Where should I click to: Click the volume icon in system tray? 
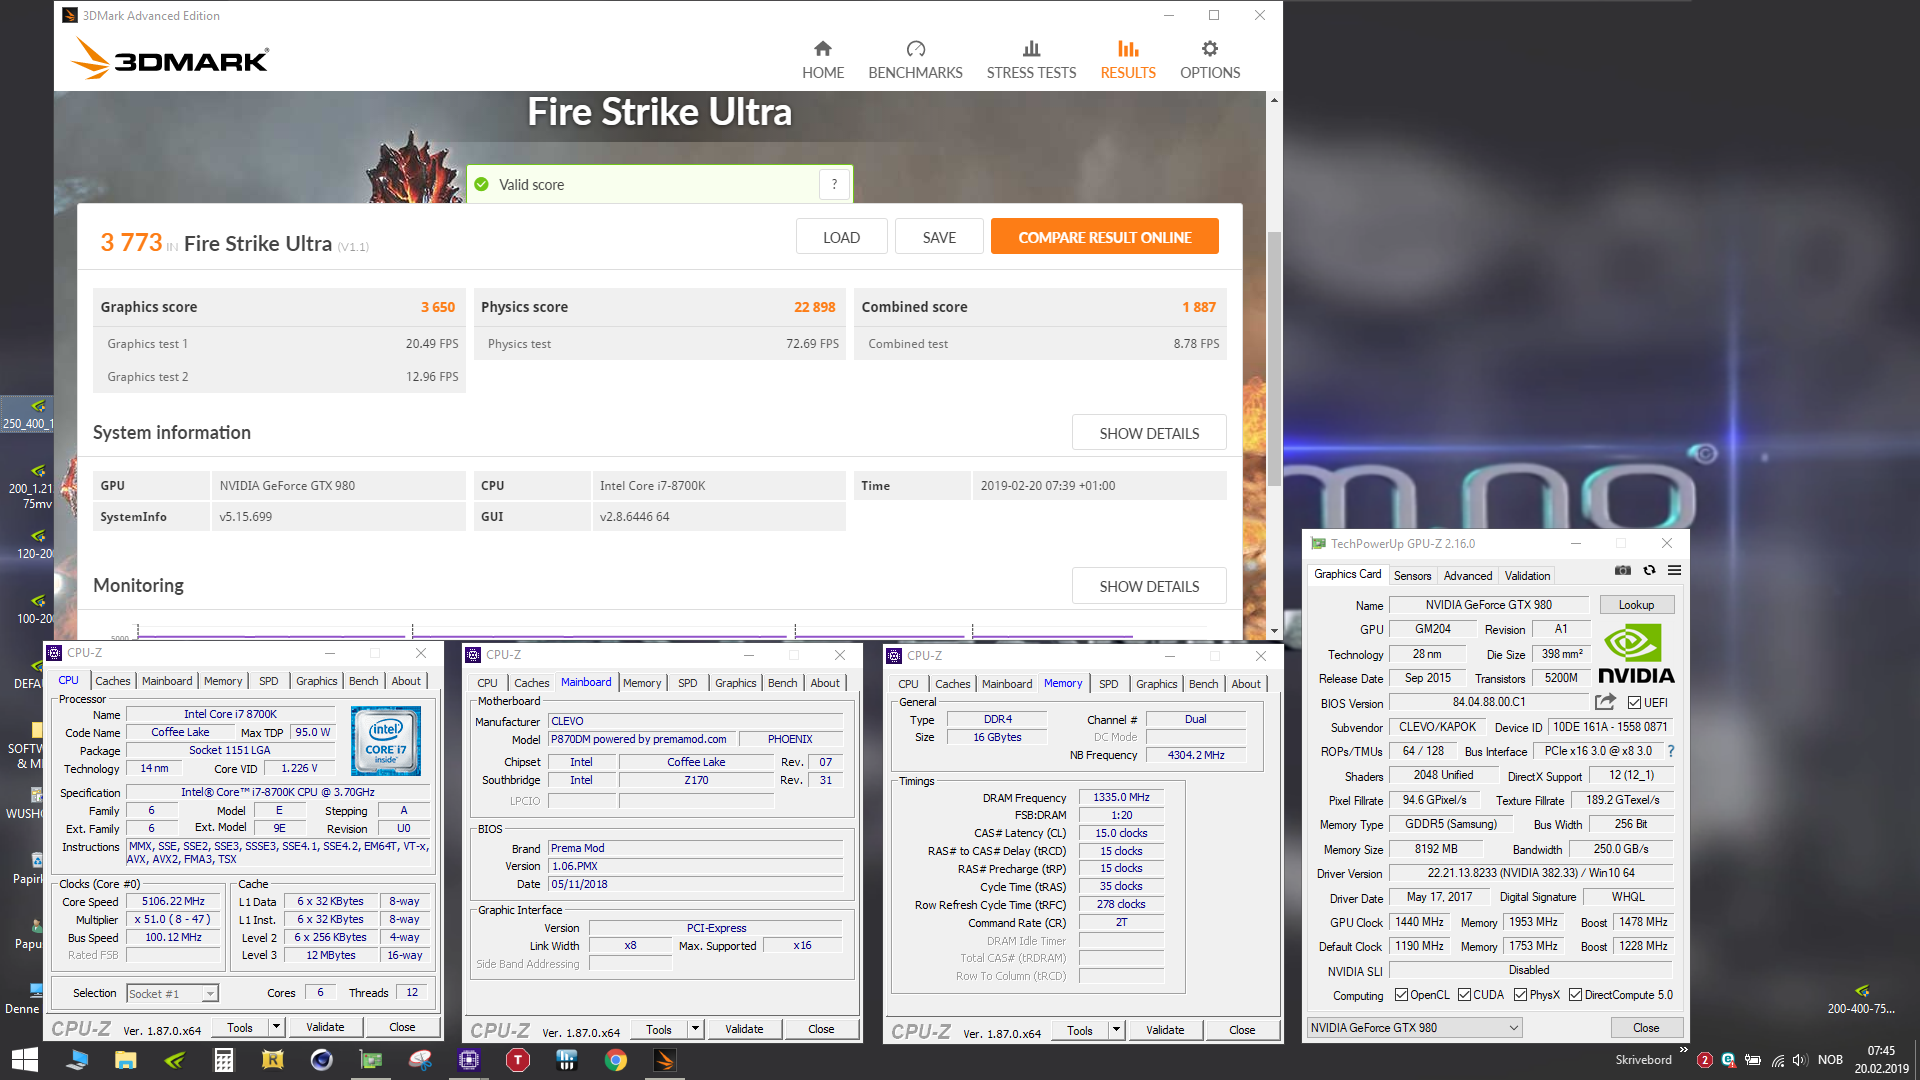pos(1800,1060)
